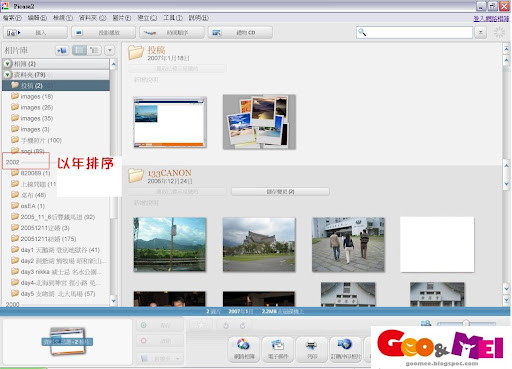This screenshot has width=512, height=369.
Task: Select the photo collage thumbnail
Action: pyautogui.click(x=259, y=122)
